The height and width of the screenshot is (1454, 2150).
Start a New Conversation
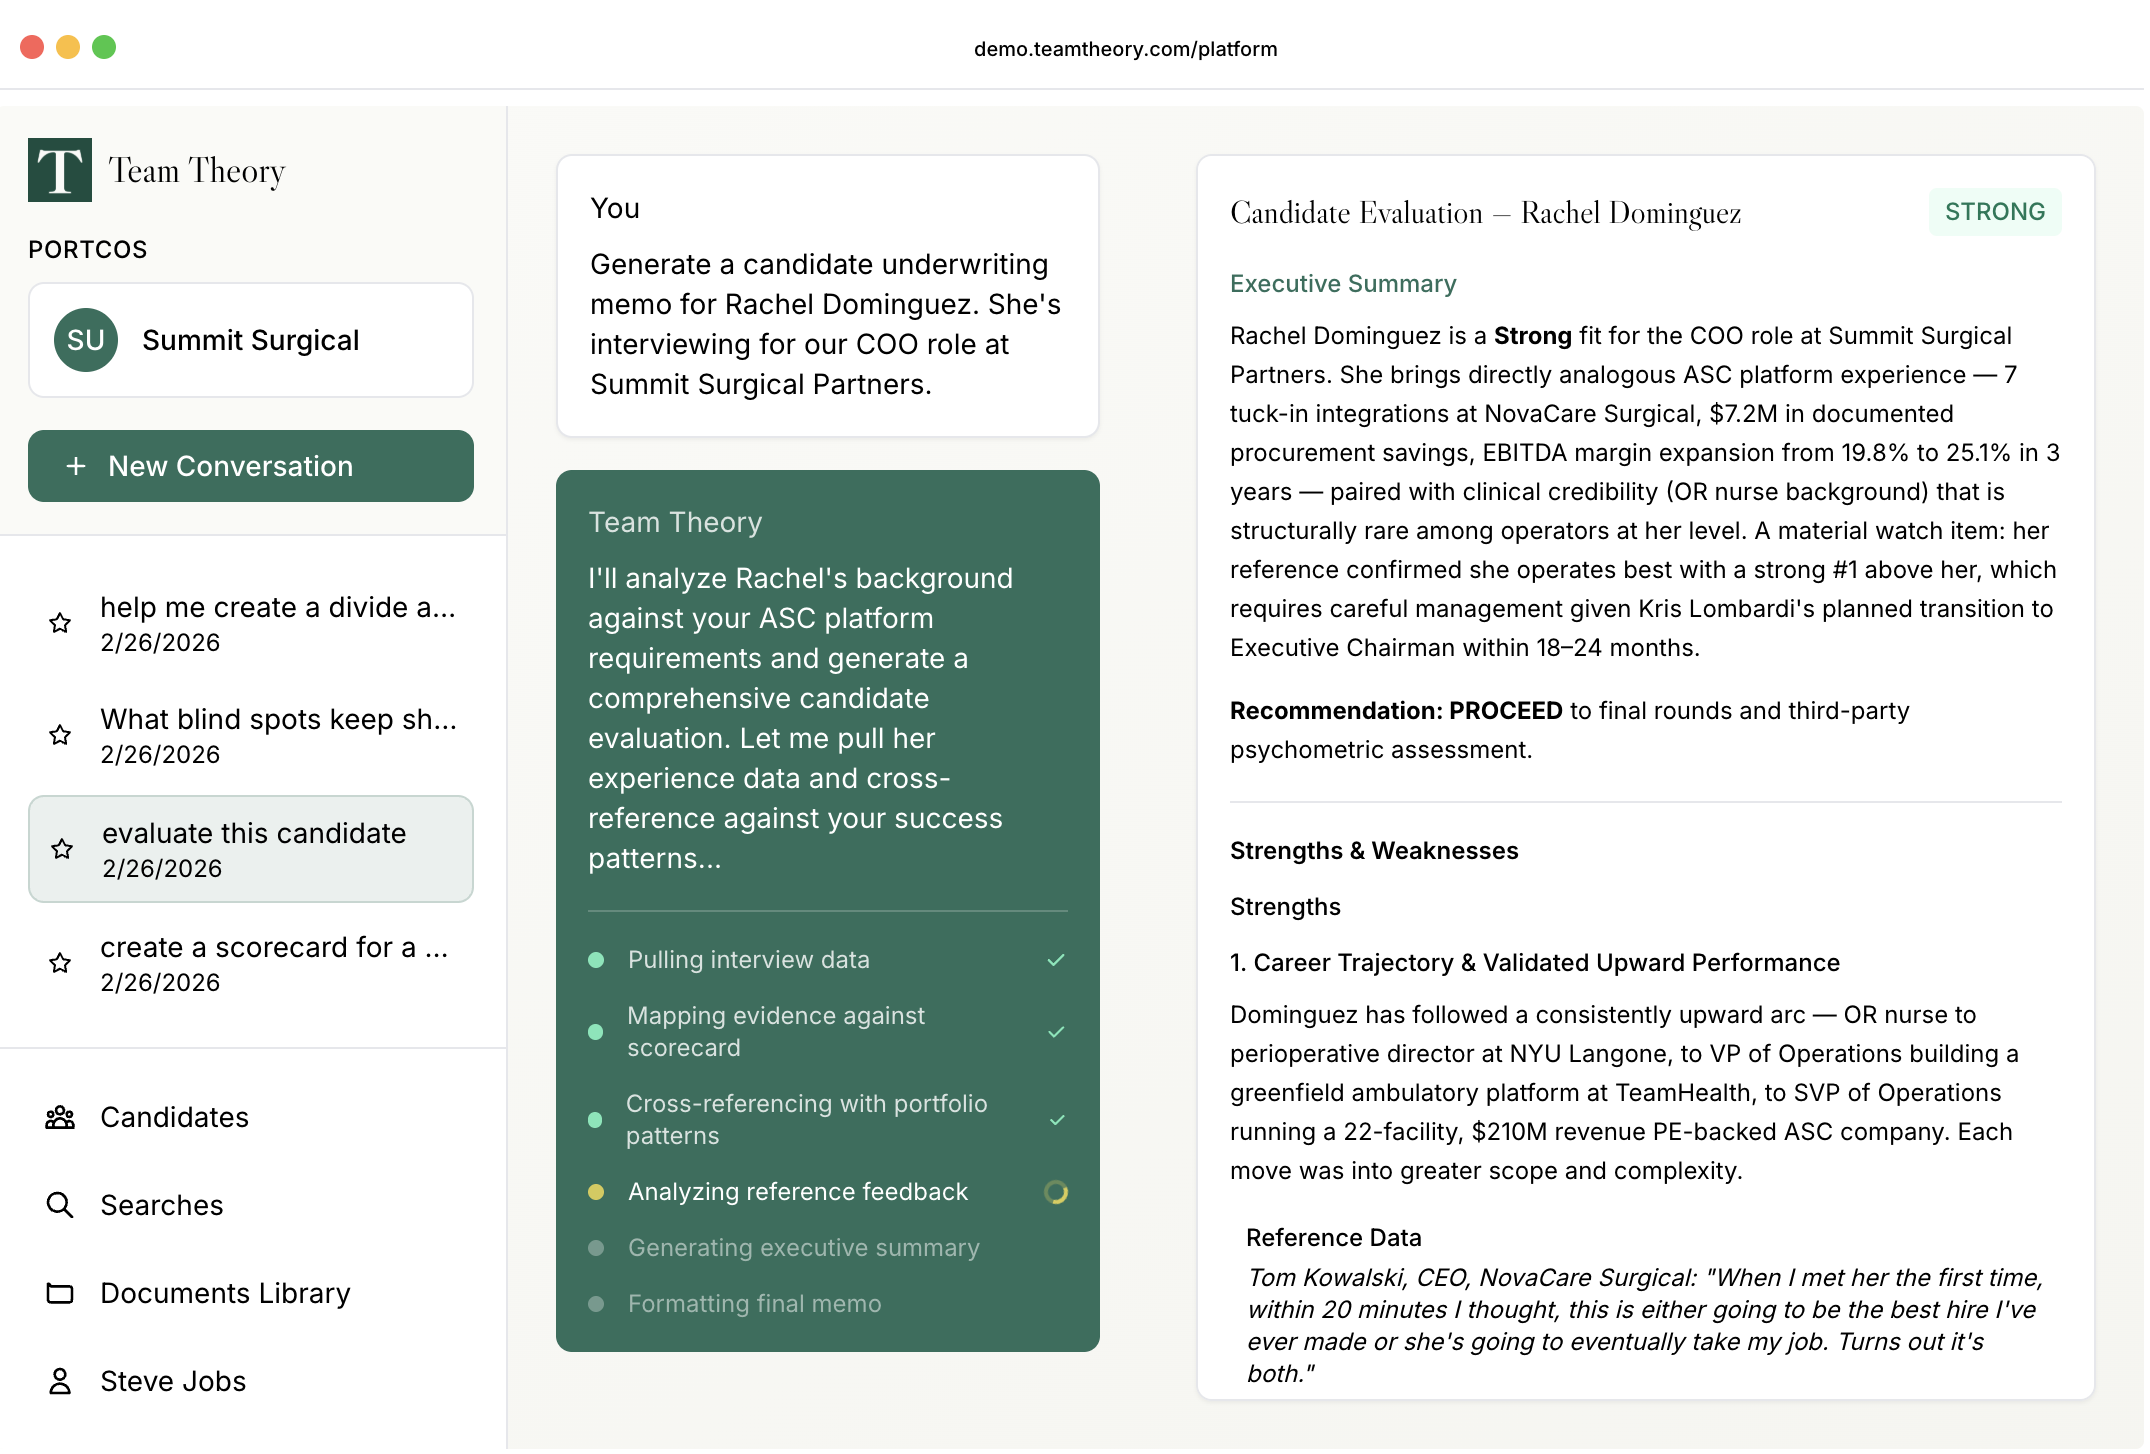pyautogui.click(x=251, y=467)
